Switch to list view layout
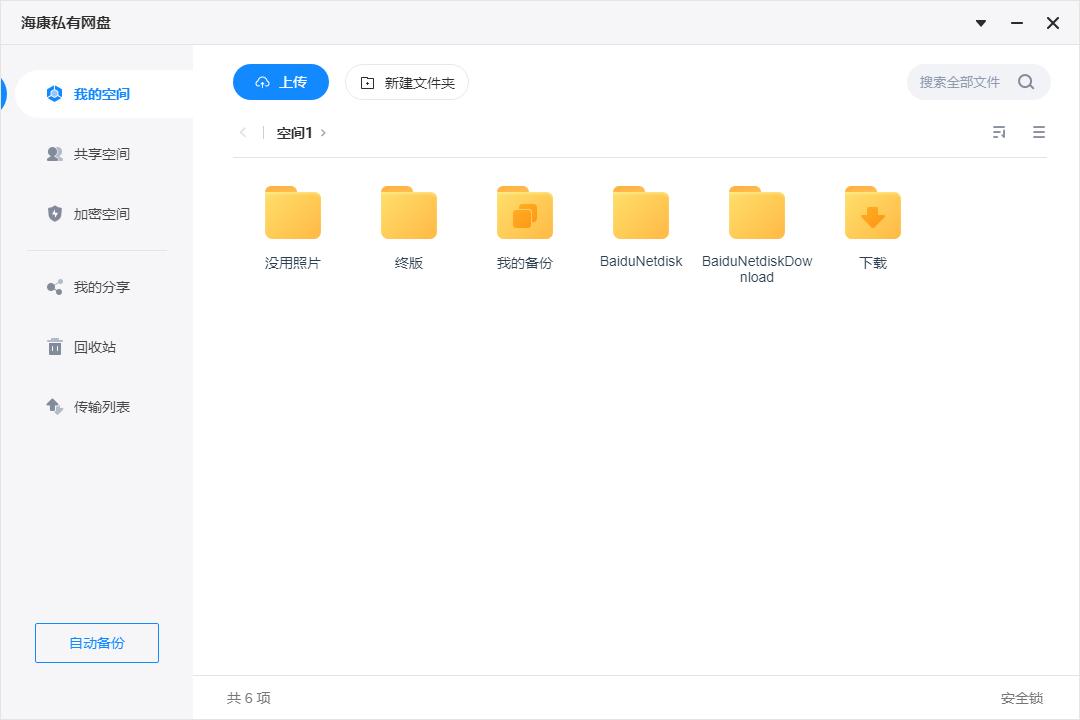 (x=1039, y=131)
